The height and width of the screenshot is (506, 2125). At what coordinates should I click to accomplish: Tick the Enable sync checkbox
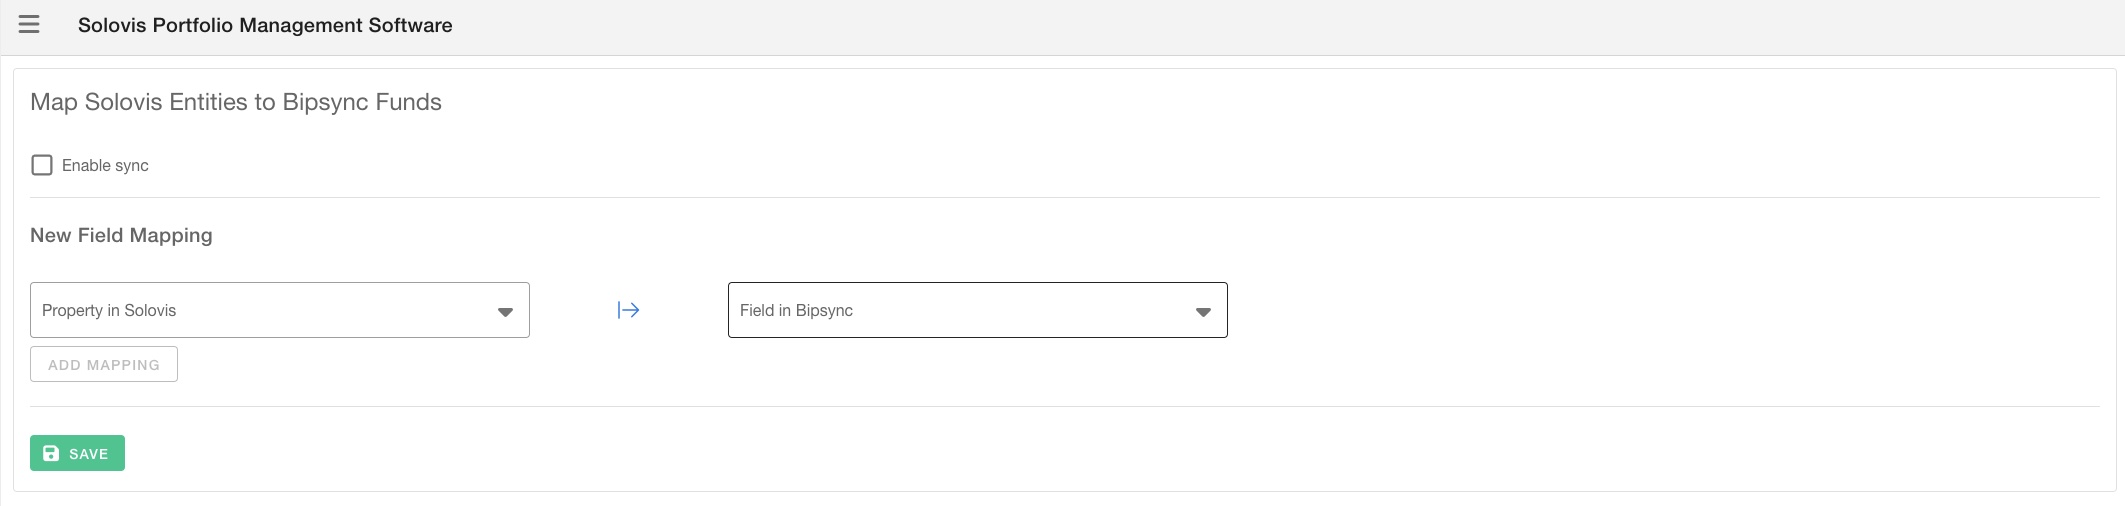(x=42, y=165)
